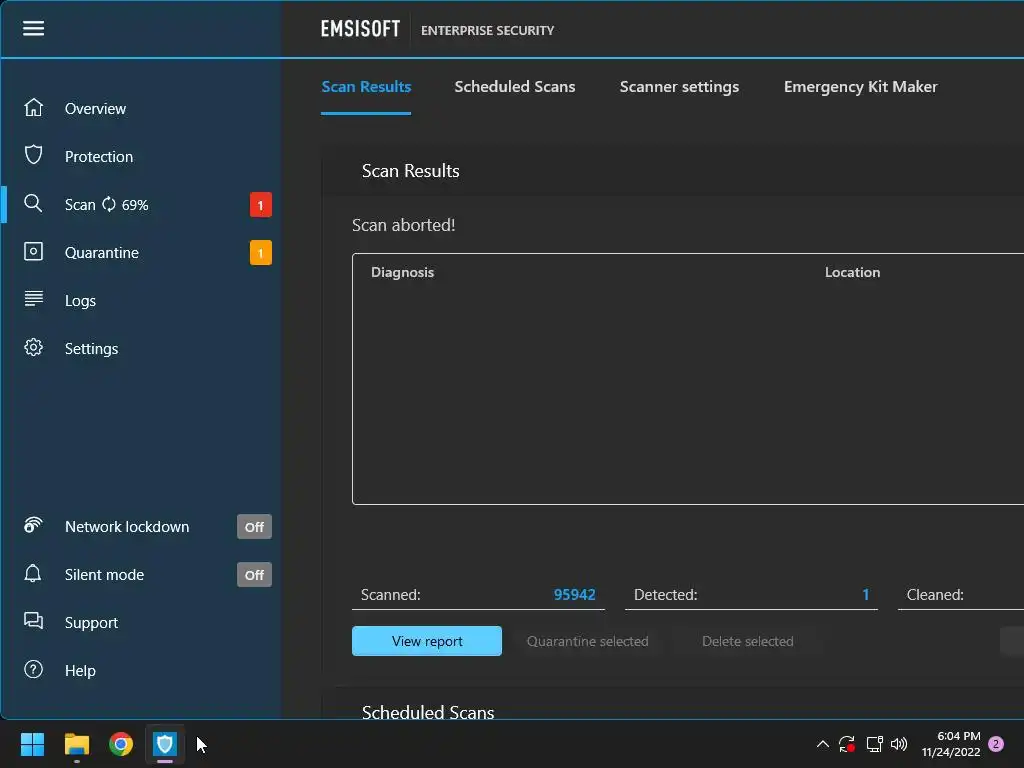Launch Chrome from the taskbar
1024x768 pixels.
pyautogui.click(x=121, y=744)
